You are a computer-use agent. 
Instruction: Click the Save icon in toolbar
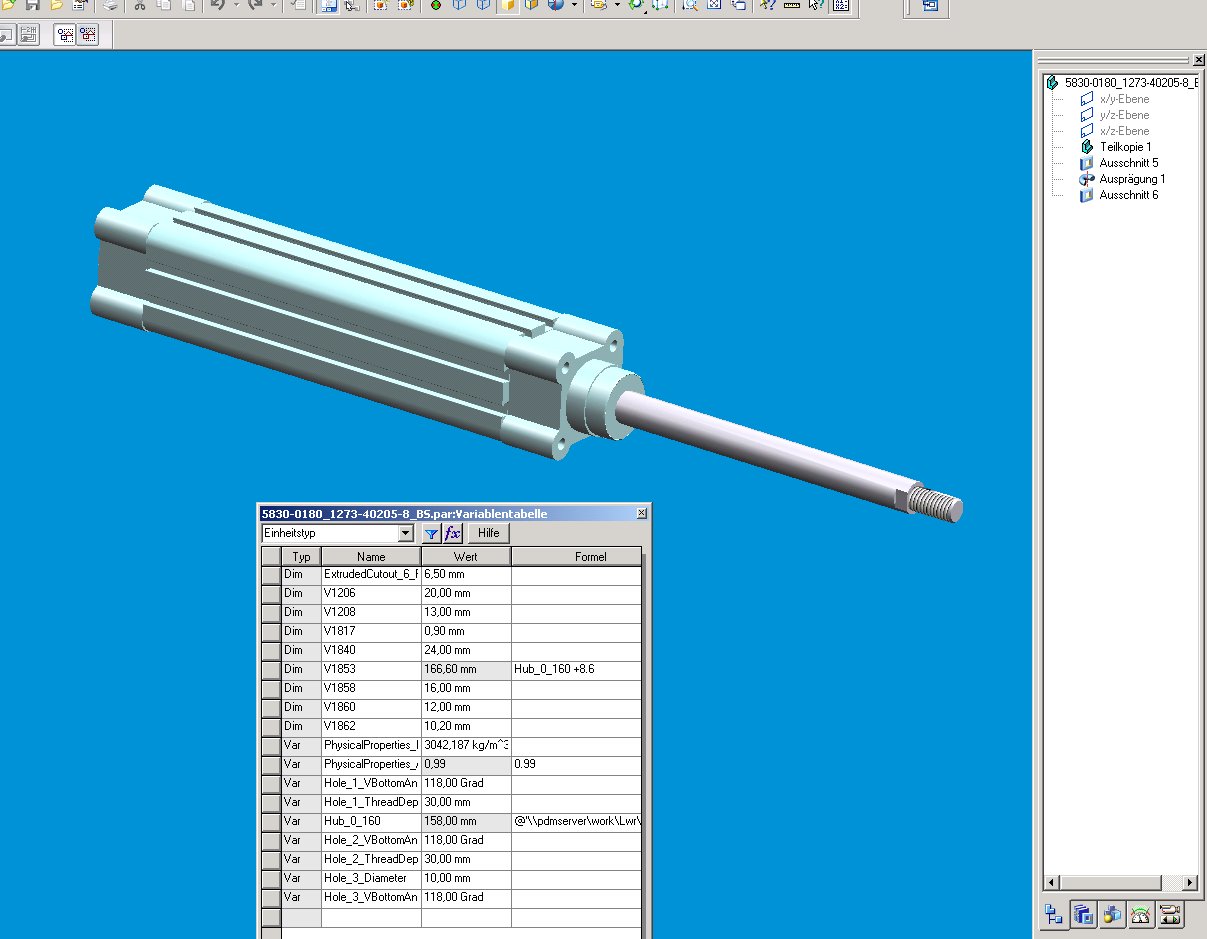(x=33, y=5)
